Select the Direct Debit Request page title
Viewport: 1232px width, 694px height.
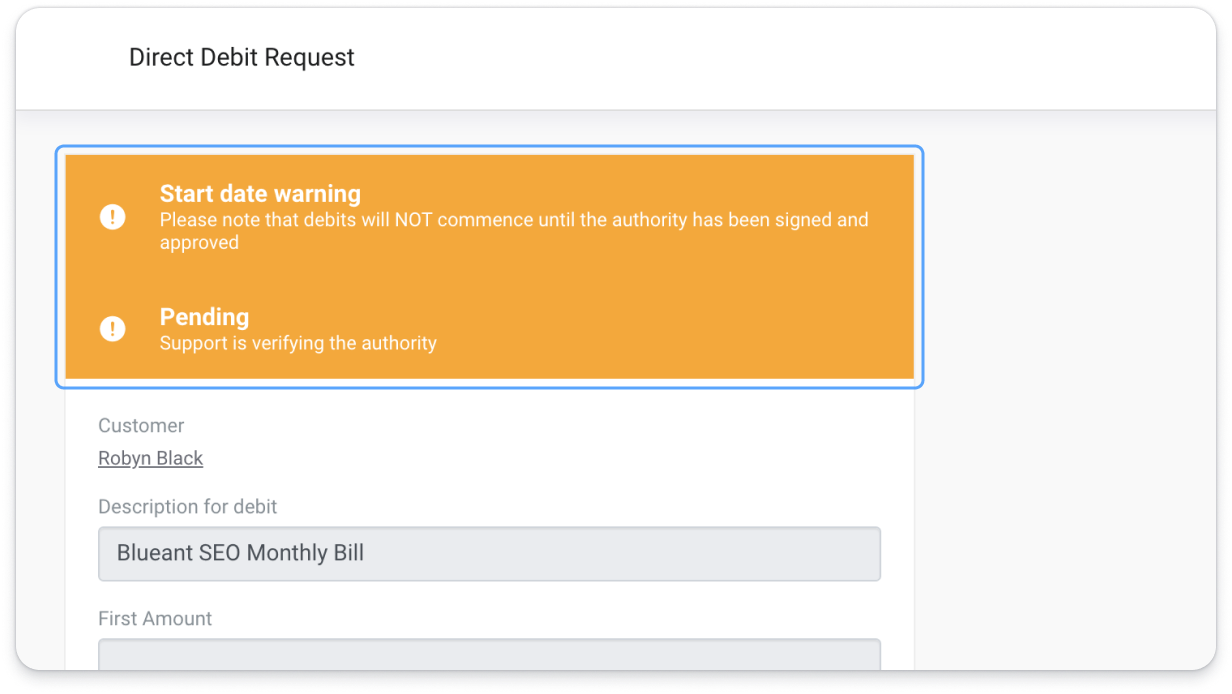tap(242, 58)
